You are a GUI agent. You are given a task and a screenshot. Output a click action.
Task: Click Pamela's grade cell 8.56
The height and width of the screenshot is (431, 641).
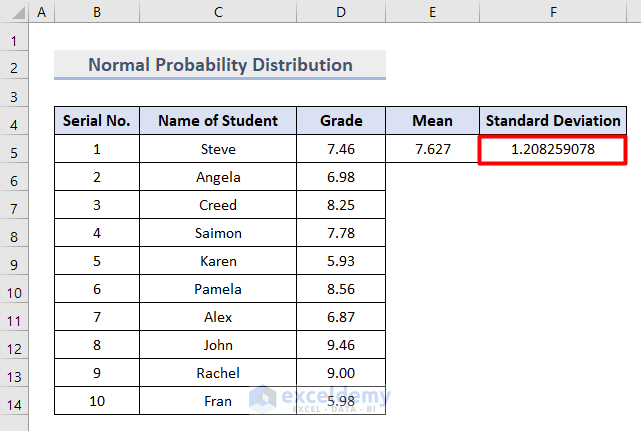coord(341,289)
